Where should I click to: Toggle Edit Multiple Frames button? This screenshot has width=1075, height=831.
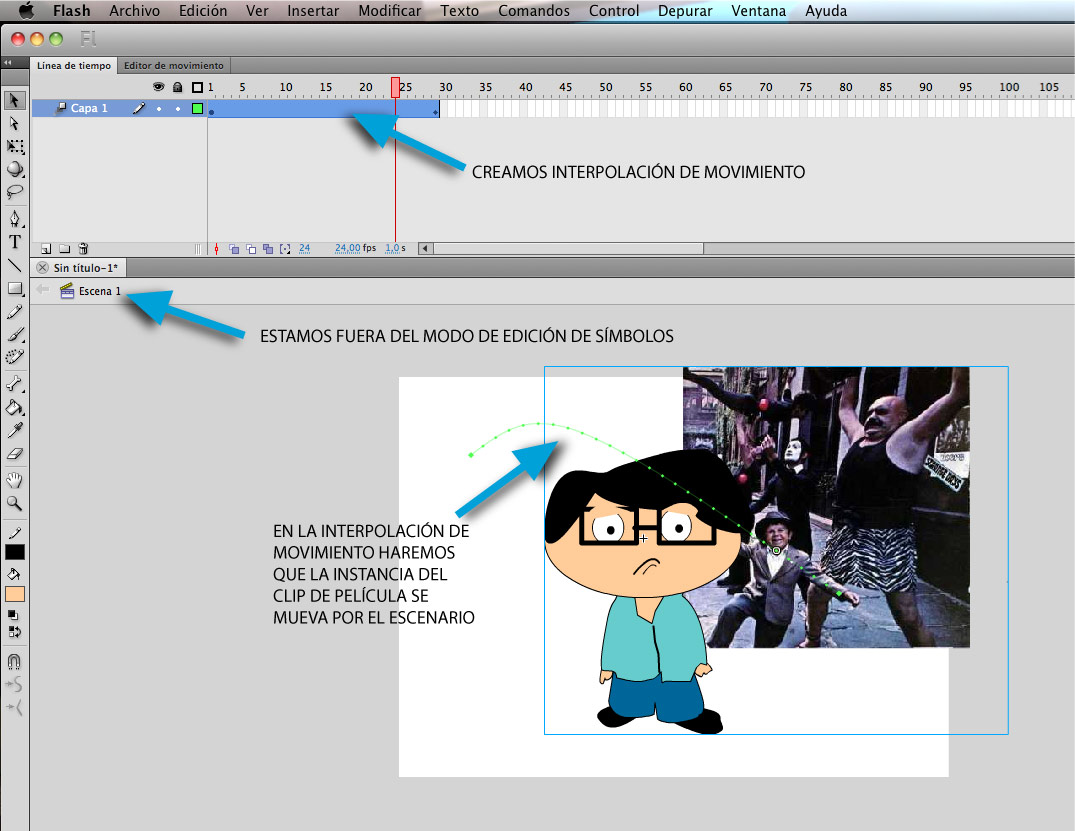pos(268,249)
